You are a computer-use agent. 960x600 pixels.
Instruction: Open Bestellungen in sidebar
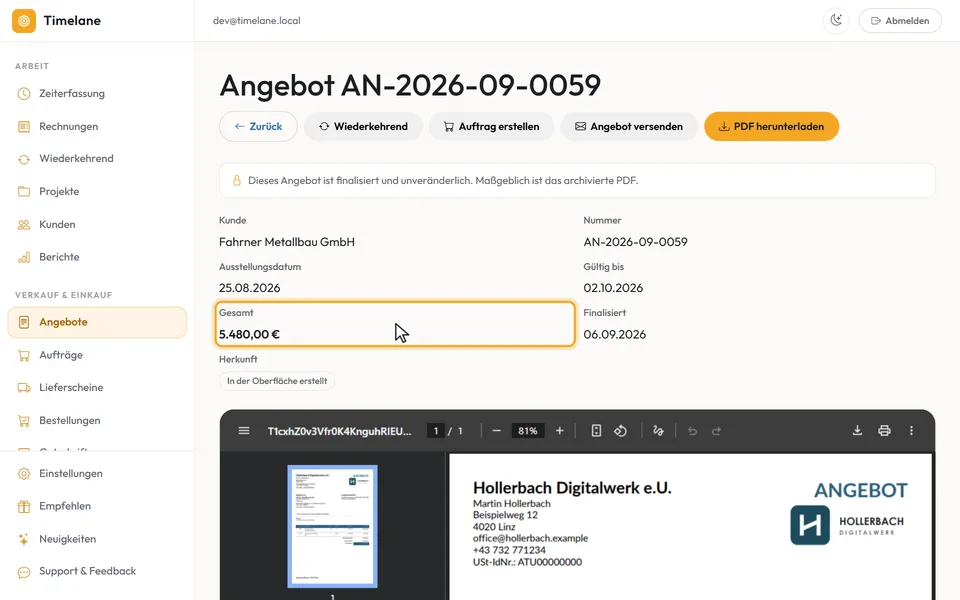coord(97,421)
